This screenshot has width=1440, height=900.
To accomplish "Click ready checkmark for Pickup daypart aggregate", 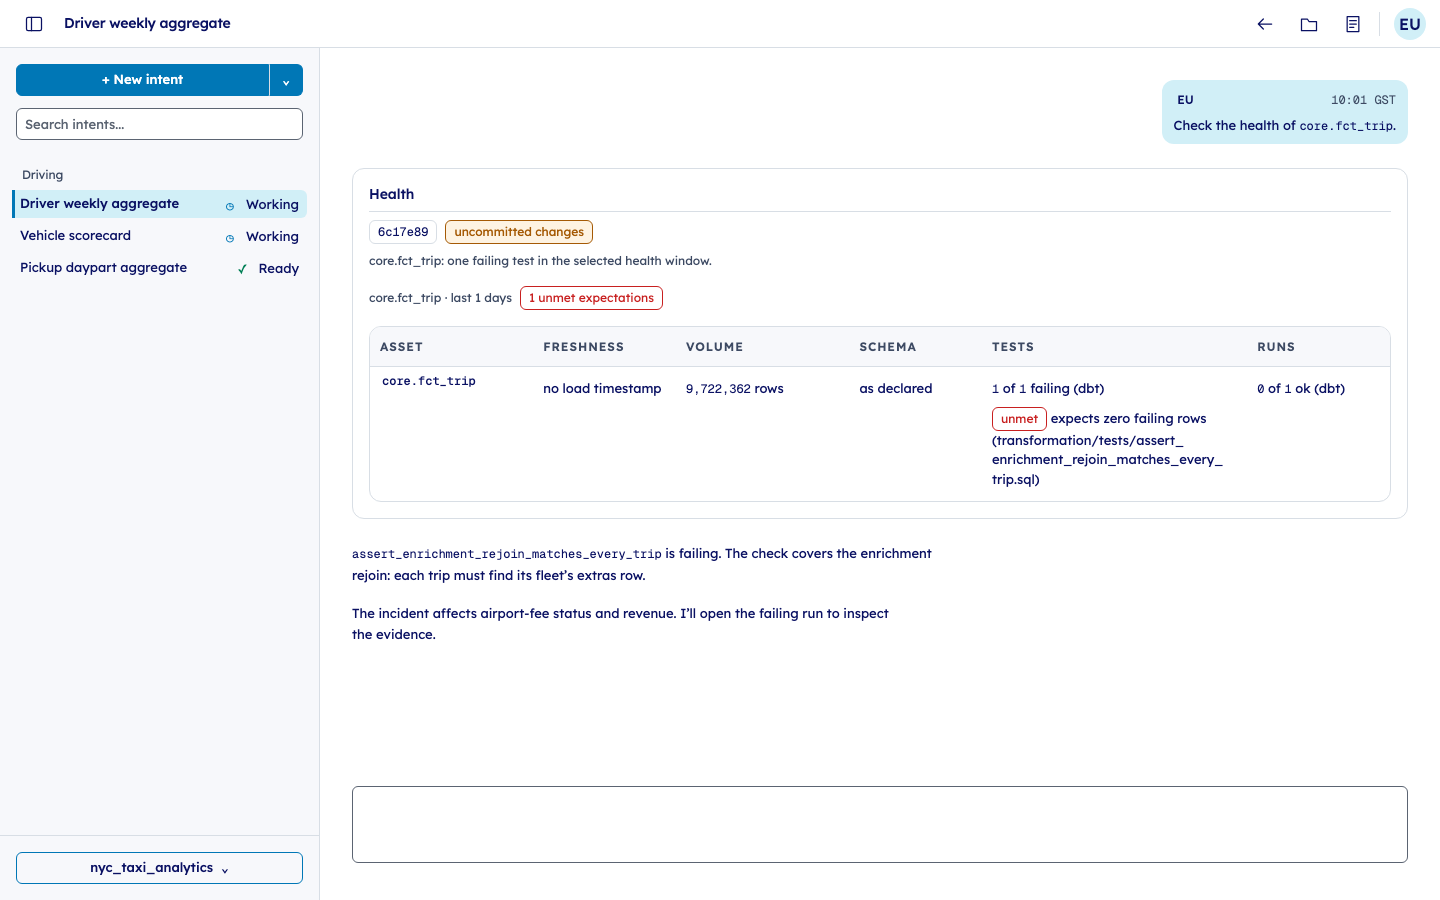I will (242, 269).
